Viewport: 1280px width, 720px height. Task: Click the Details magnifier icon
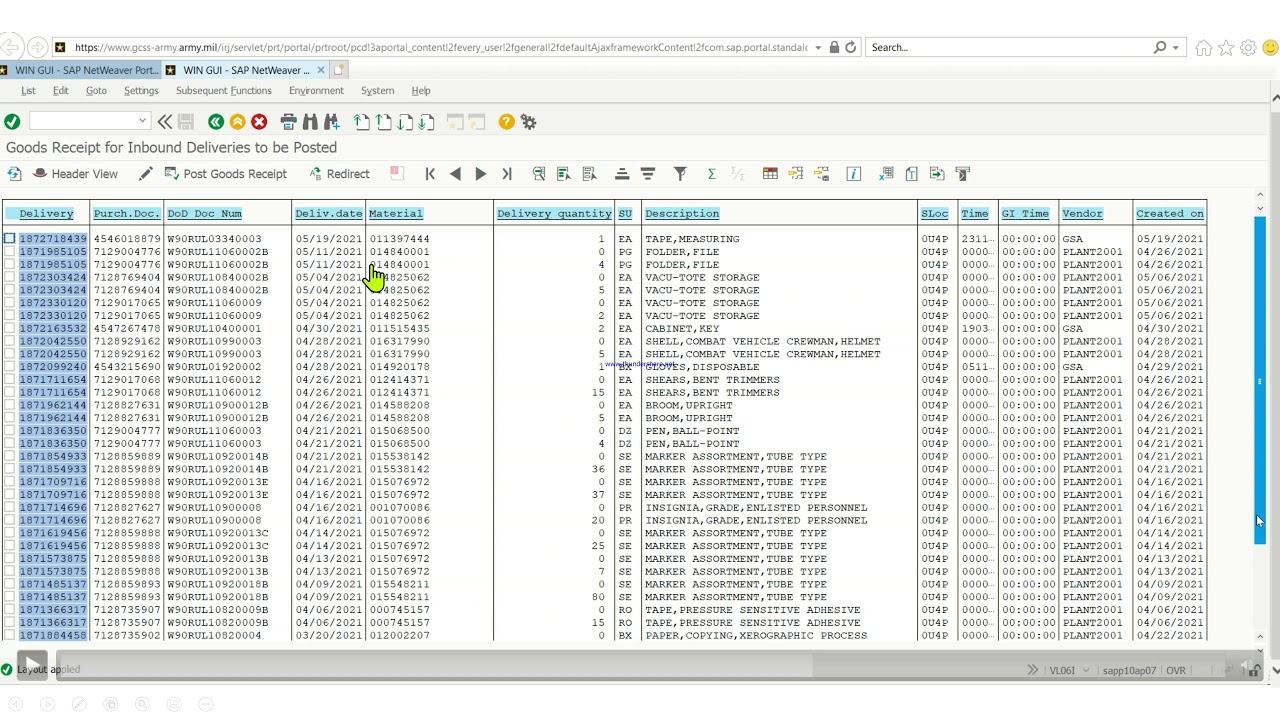(x=539, y=174)
